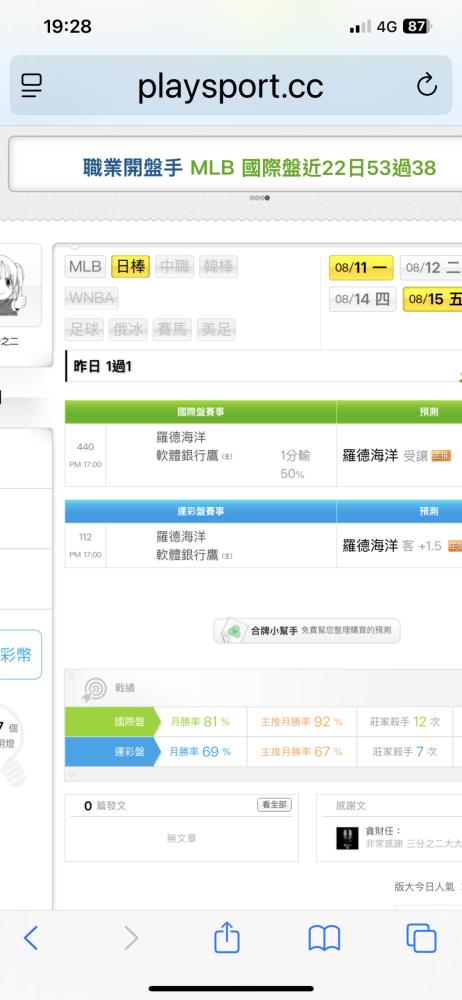Tap the 國際盤賽事 table header

tap(200, 412)
